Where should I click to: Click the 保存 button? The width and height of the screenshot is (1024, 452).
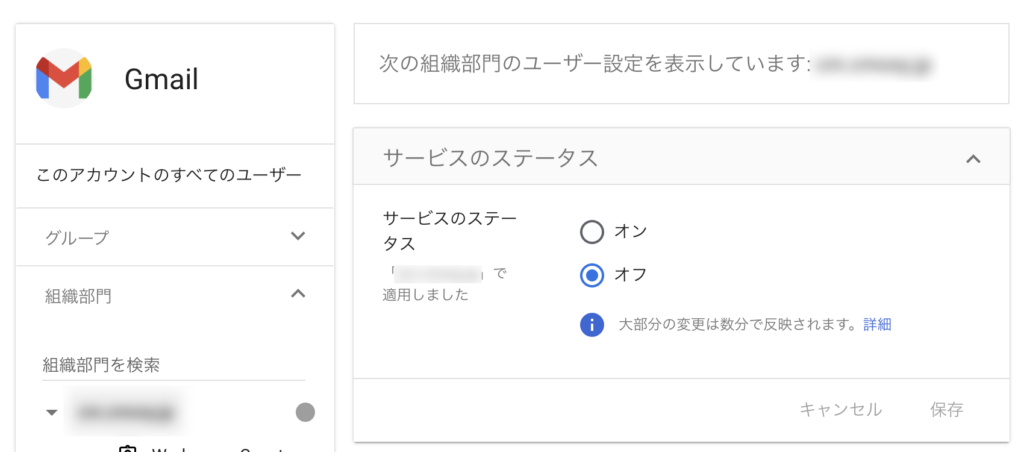(946, 409)
